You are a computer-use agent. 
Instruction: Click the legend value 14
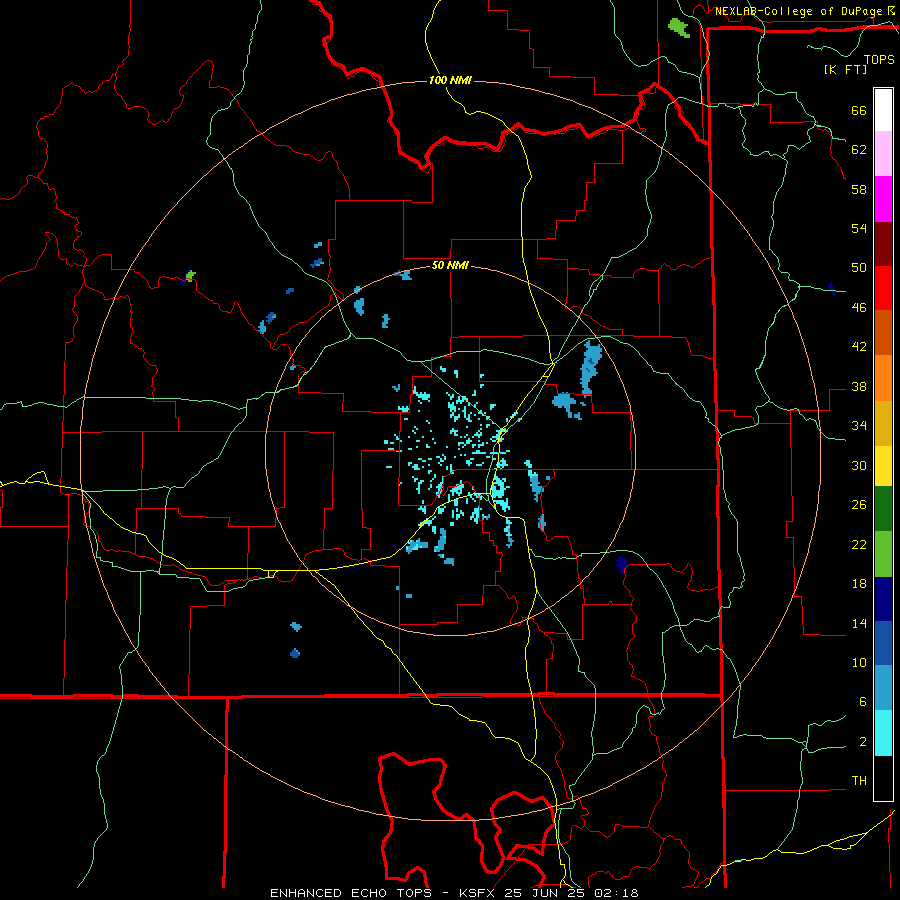pyautogui.click(x=859, y=623)
